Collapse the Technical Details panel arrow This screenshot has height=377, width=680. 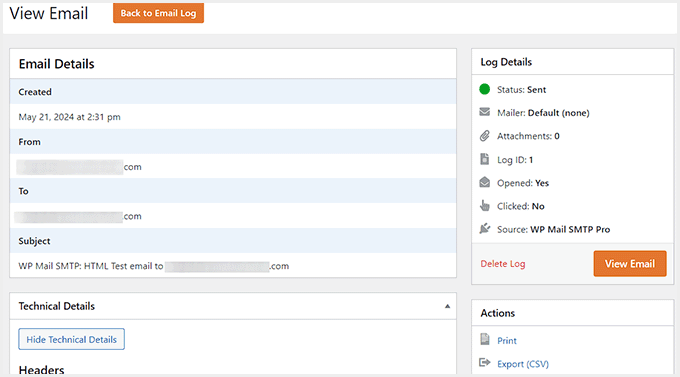click(x=447, y=306)
